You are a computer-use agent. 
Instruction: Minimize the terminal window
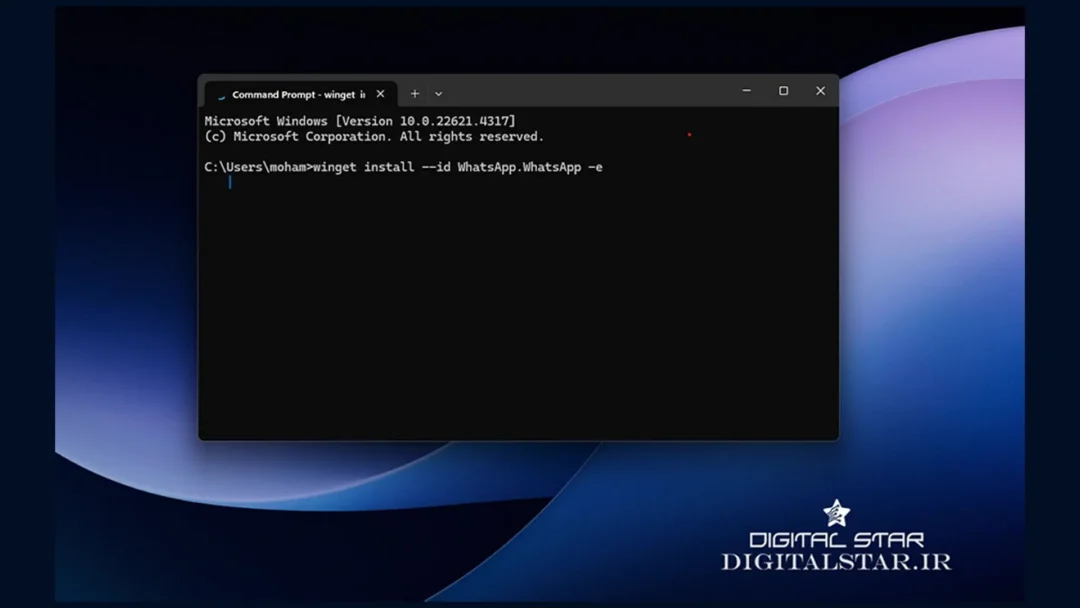[746, 91]
